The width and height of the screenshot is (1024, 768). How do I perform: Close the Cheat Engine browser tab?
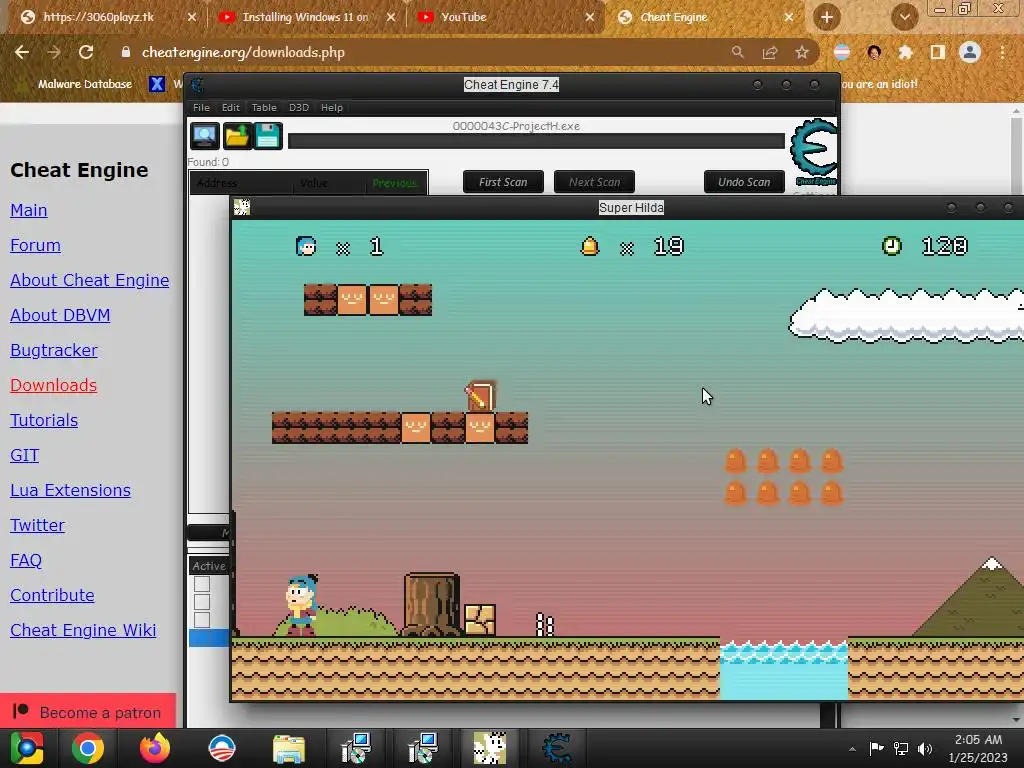point(789,17)
